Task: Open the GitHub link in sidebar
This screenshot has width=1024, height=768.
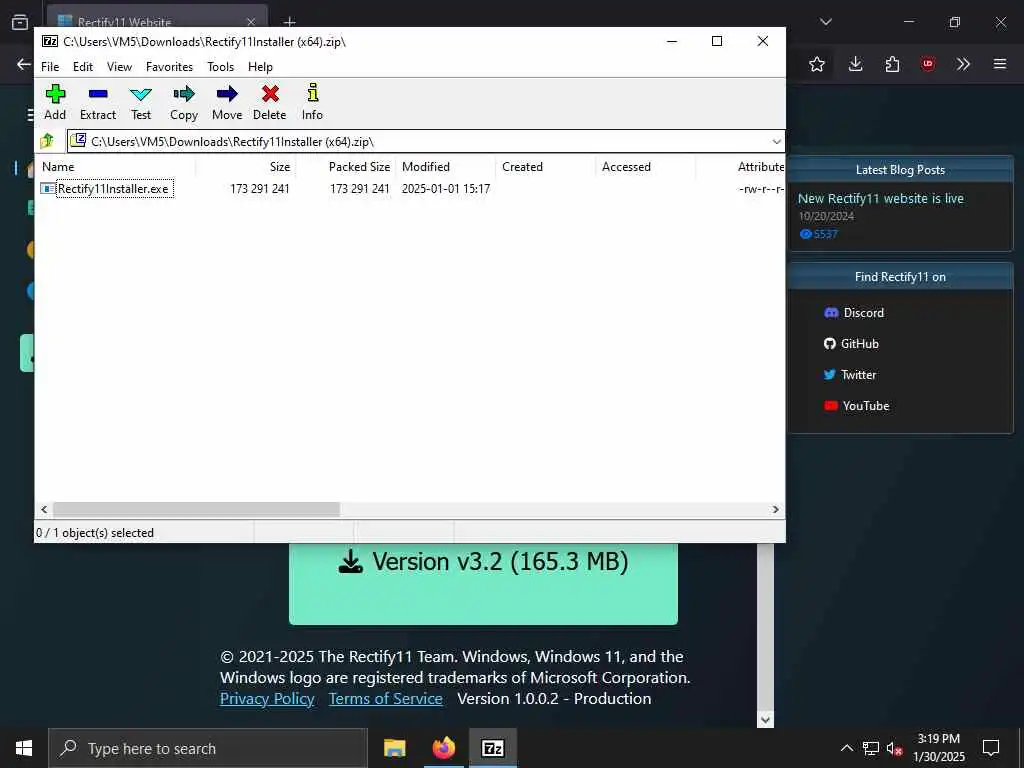Action: (851, 344)
